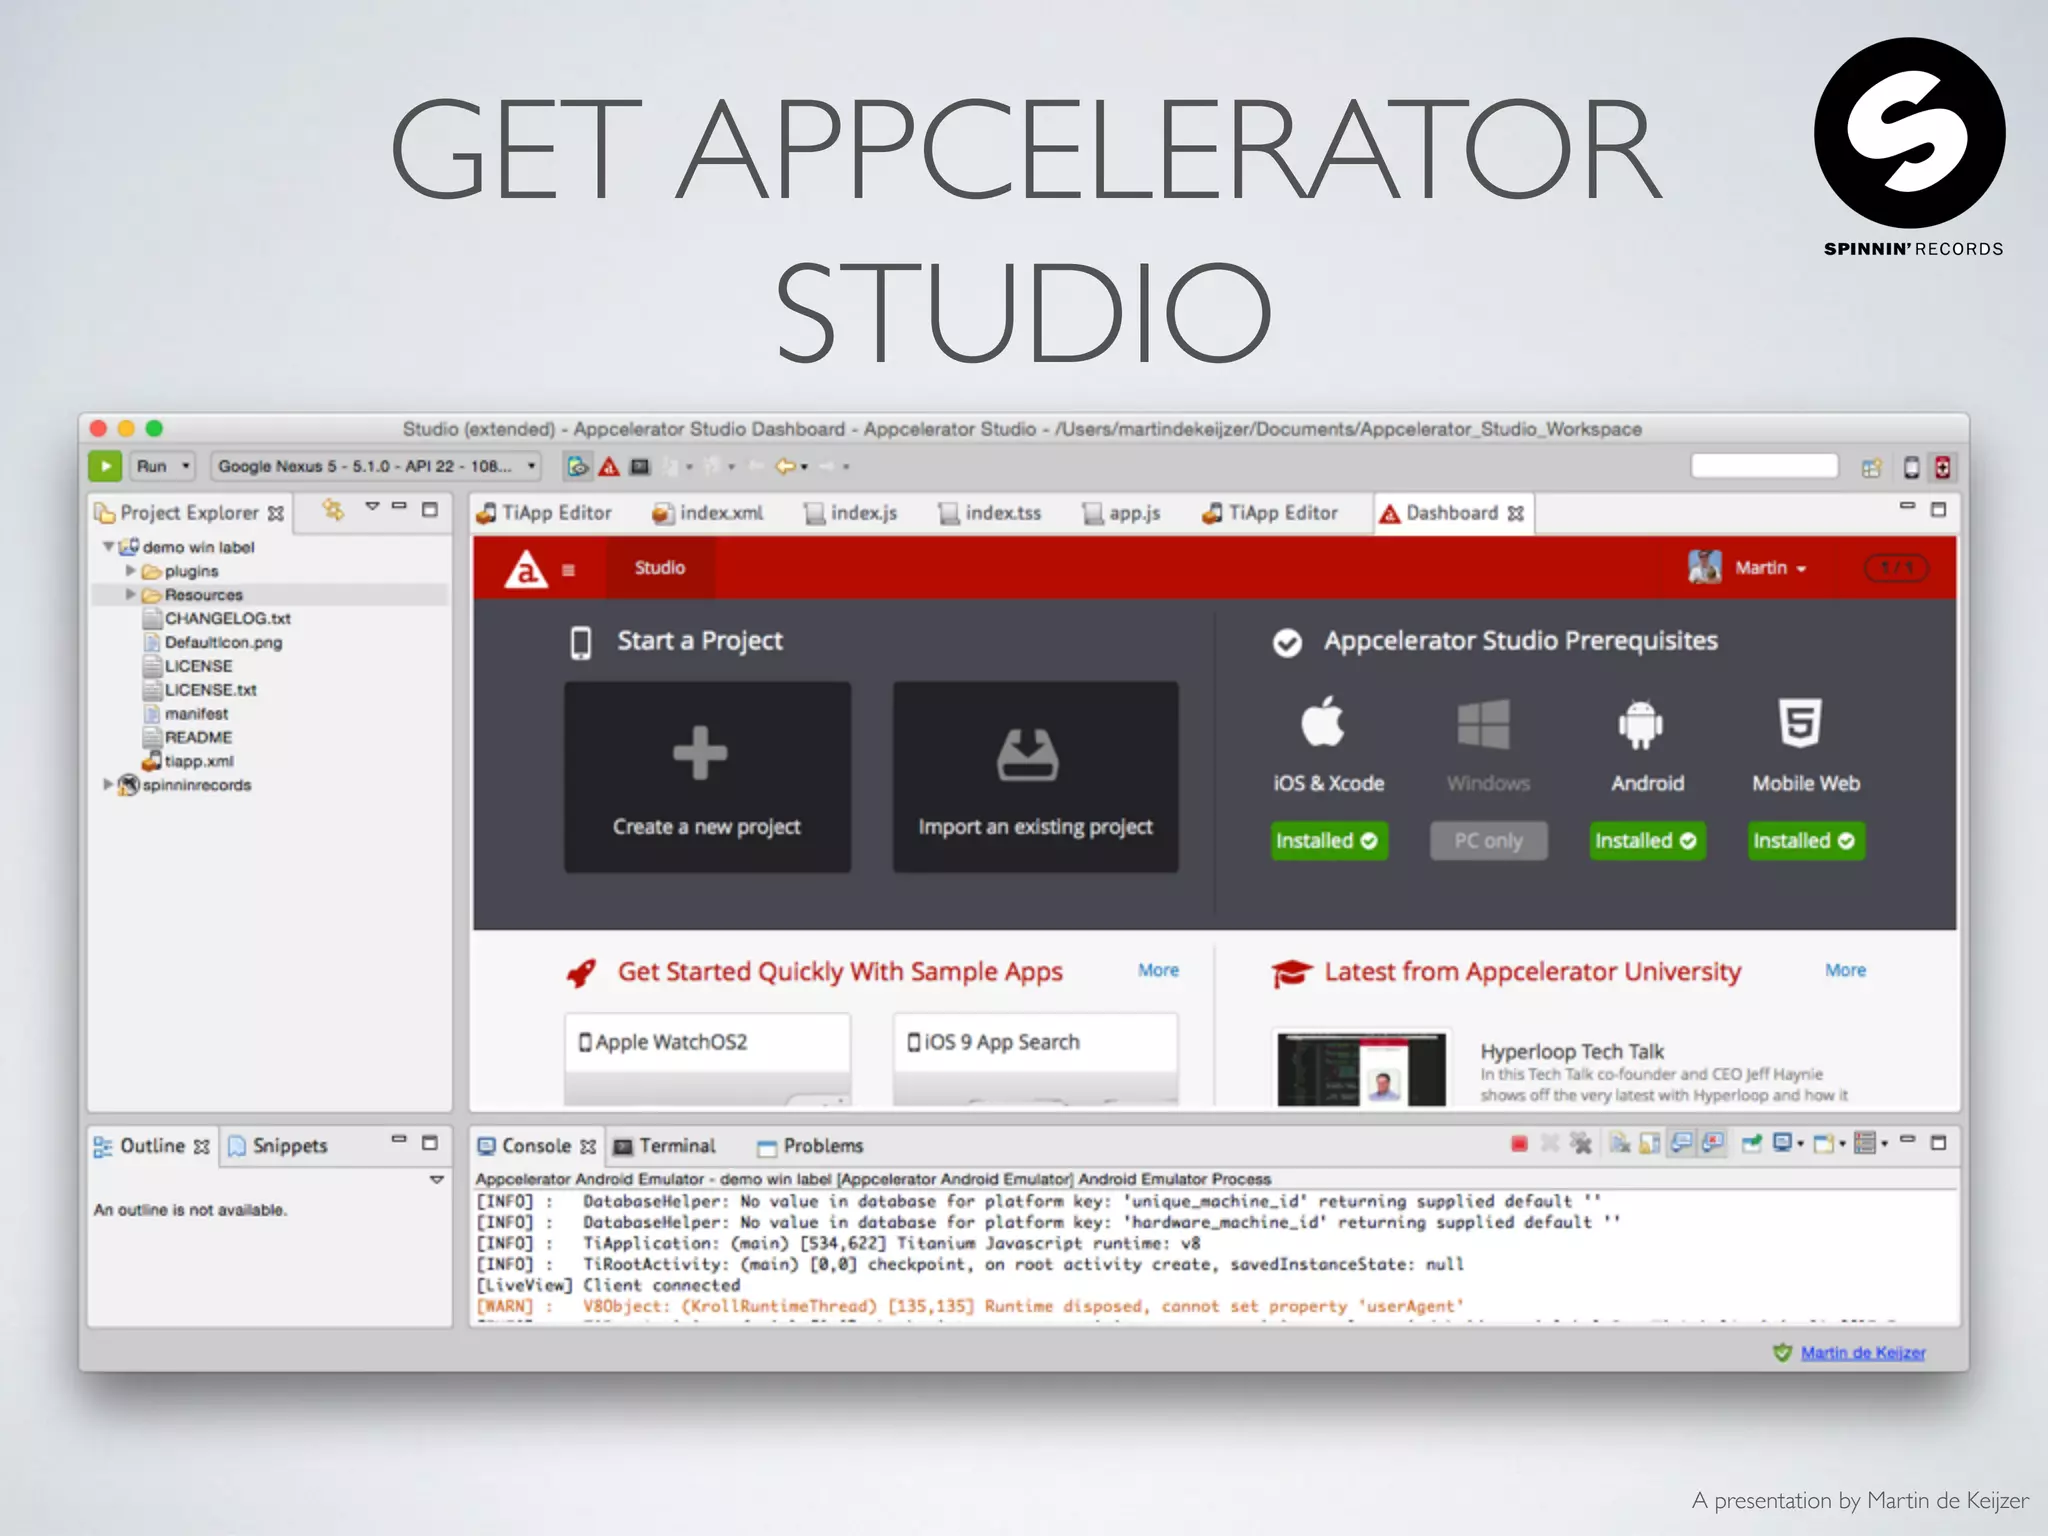Select the Studio tab in dashboard header
Screen dimensions: 2048x1536
click(x=660, y=568)
